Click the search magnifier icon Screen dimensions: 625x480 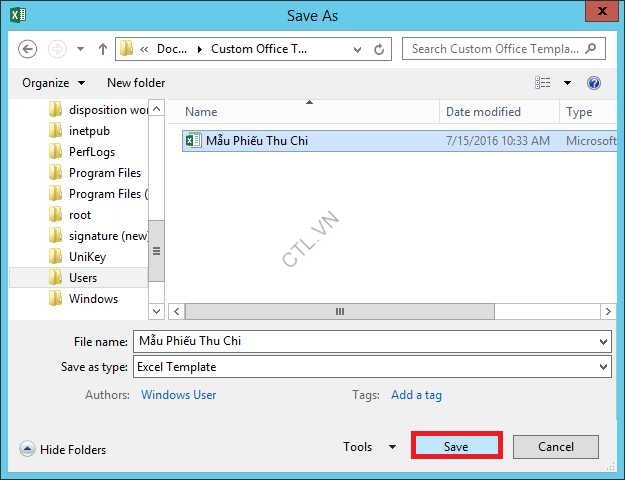click(591, 49)
